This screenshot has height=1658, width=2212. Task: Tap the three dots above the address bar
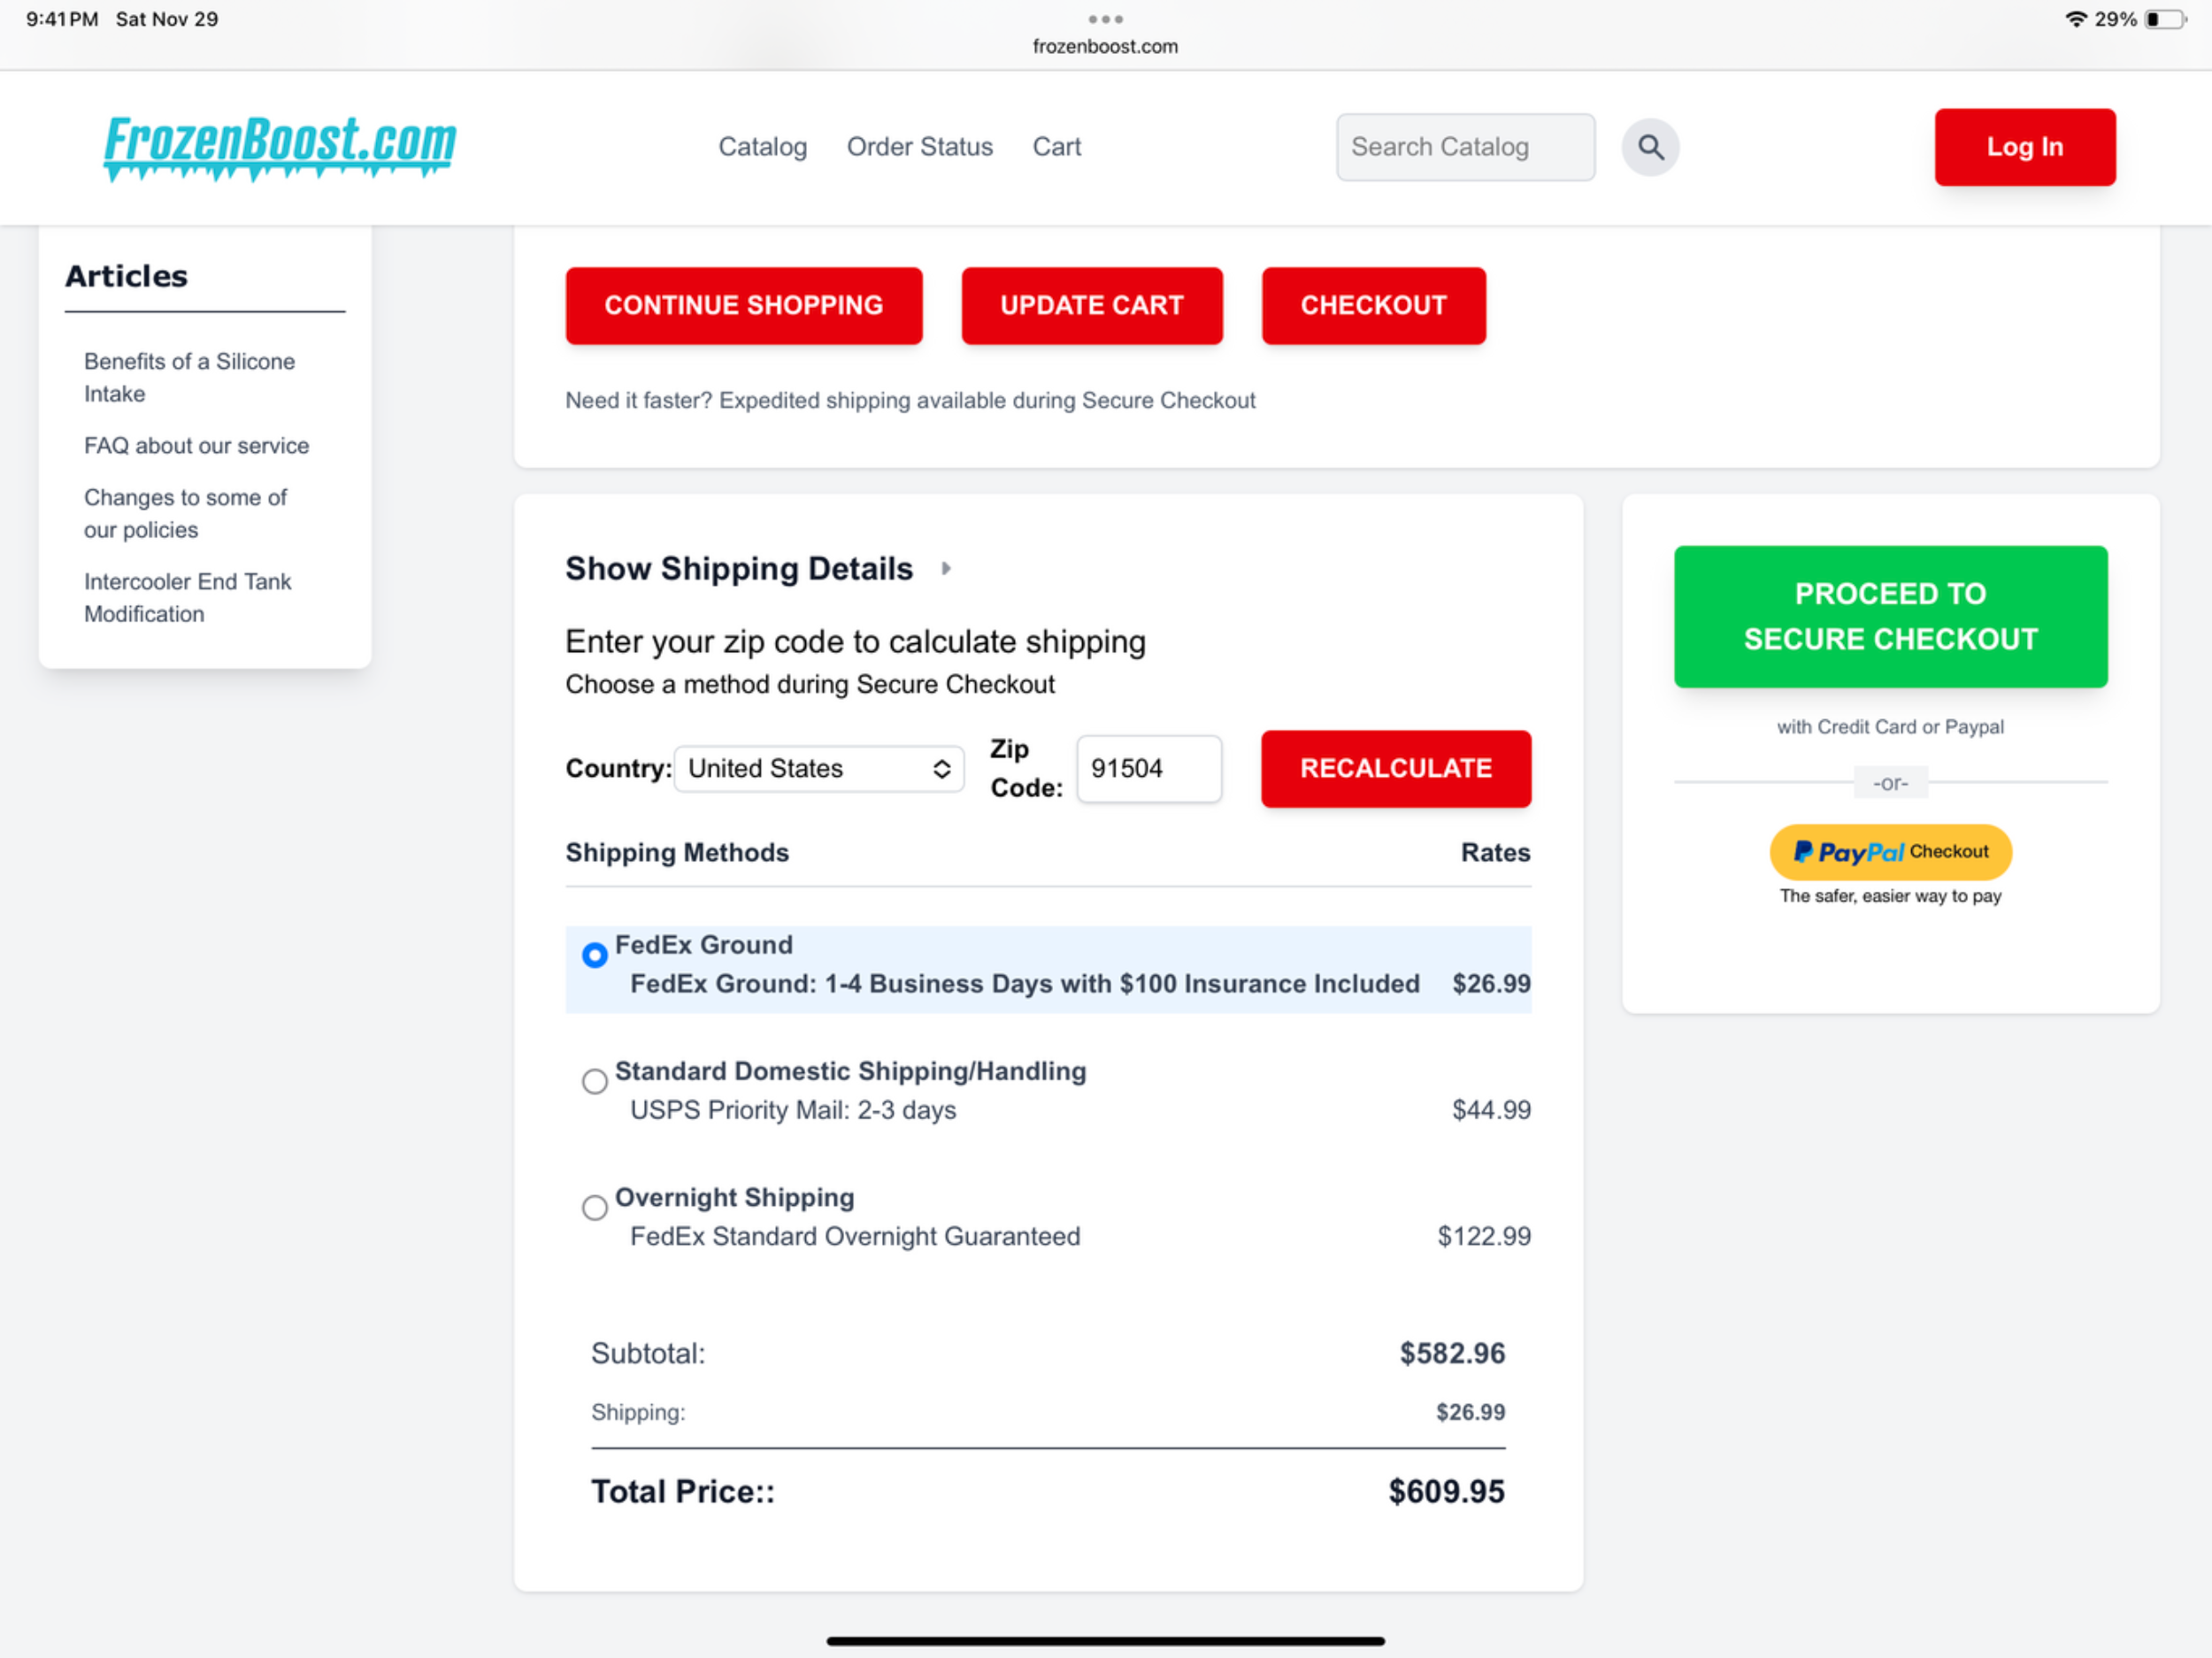point(1105,19)
